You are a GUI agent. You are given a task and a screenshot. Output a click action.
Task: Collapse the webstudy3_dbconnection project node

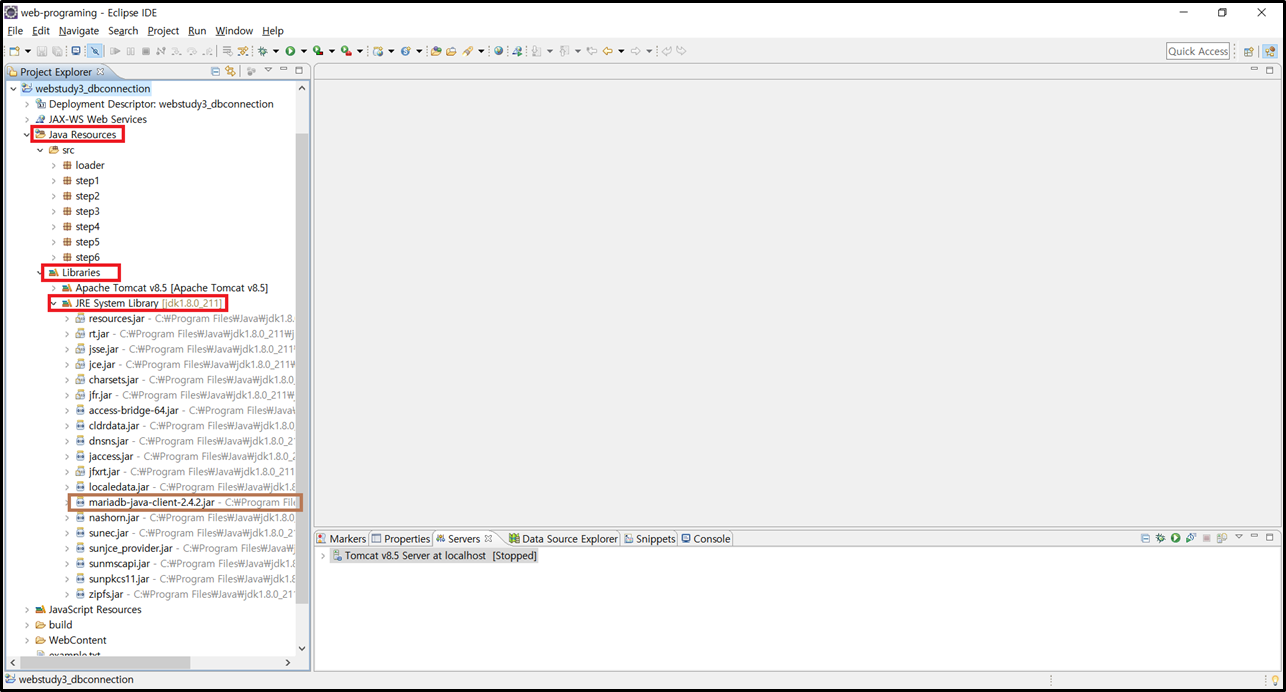(x=12, y=88)
